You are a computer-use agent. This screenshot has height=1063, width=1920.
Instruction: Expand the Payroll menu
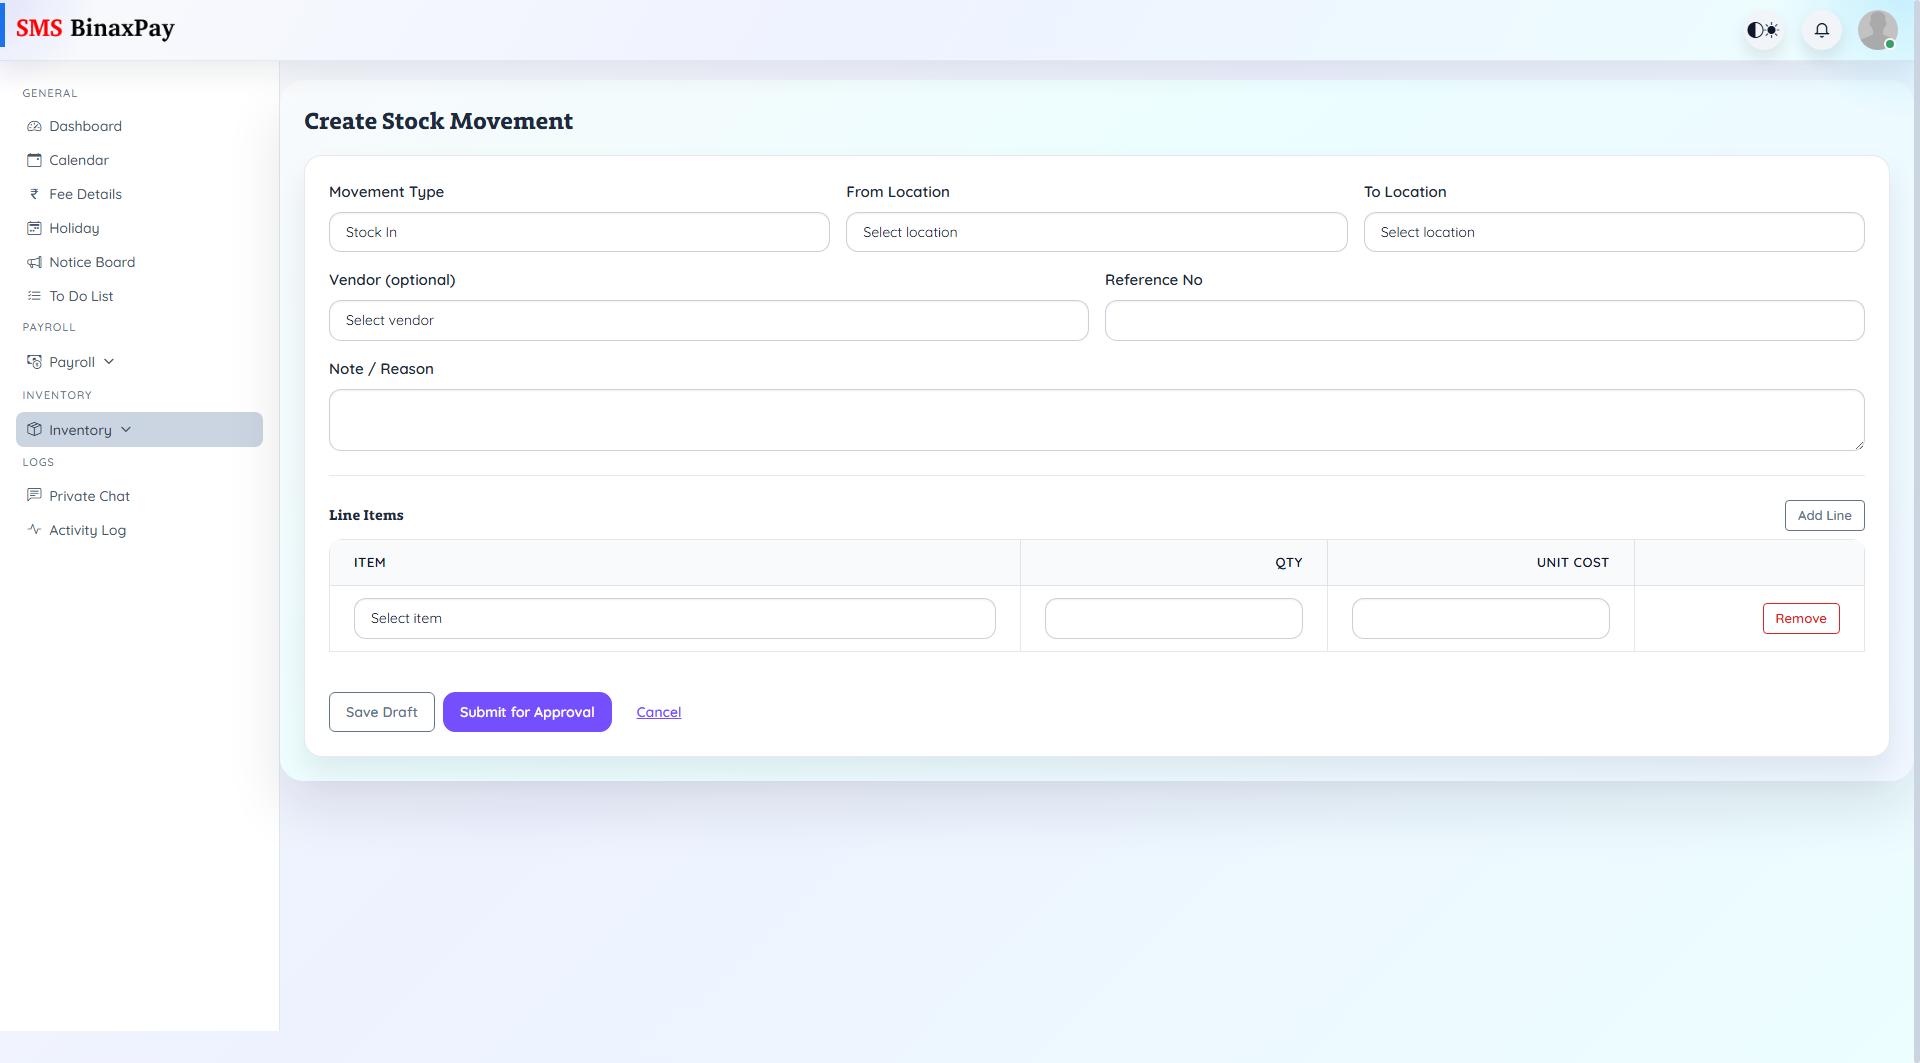pos(70,361)
